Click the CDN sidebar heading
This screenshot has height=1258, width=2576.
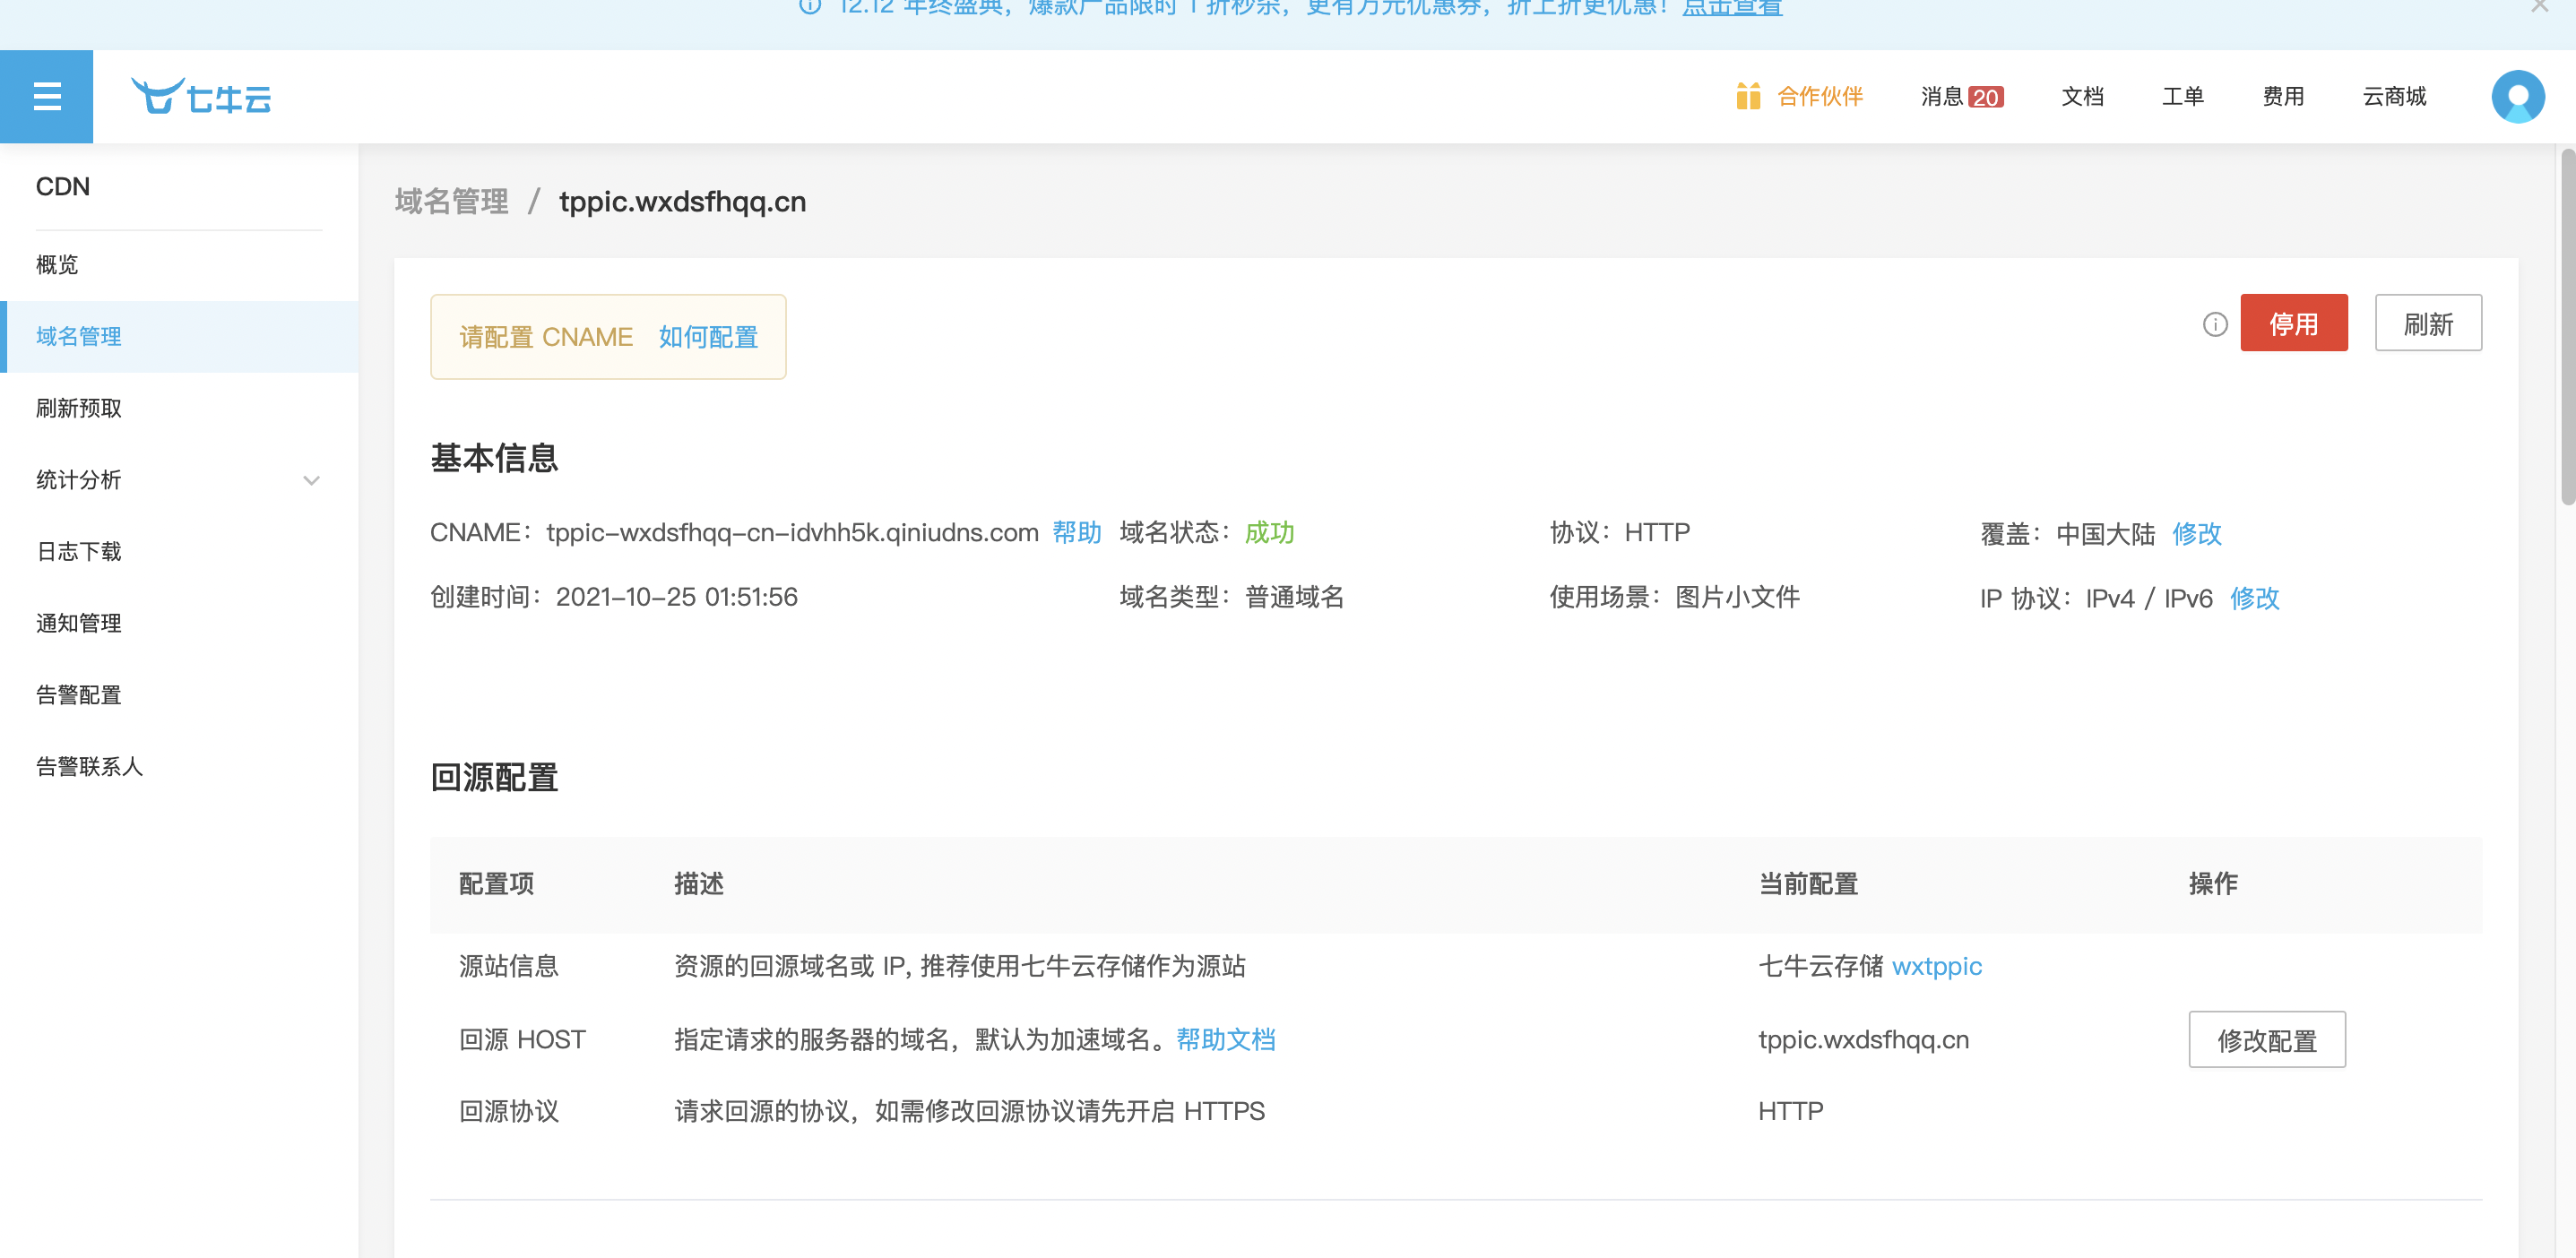pyautogui.click(x=62, y=187)
